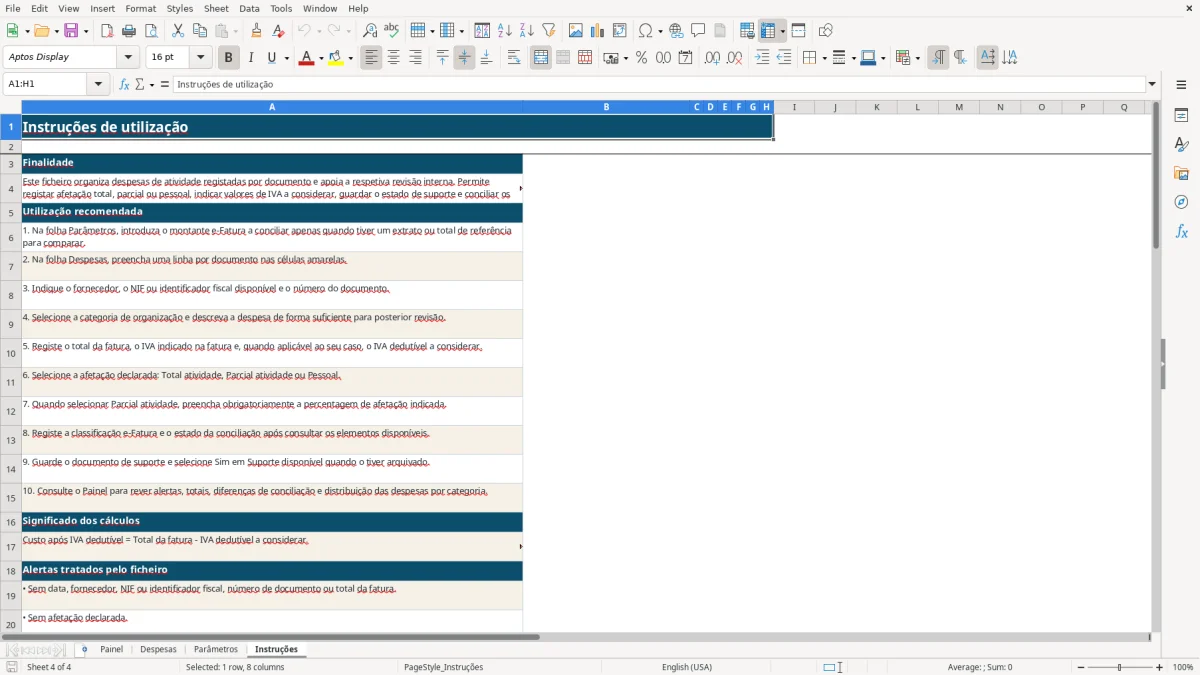The height and width of the screenshot is (675, 1200).
Task: Open Special Character dropdown arrow
Action: (x=660, y=31)
